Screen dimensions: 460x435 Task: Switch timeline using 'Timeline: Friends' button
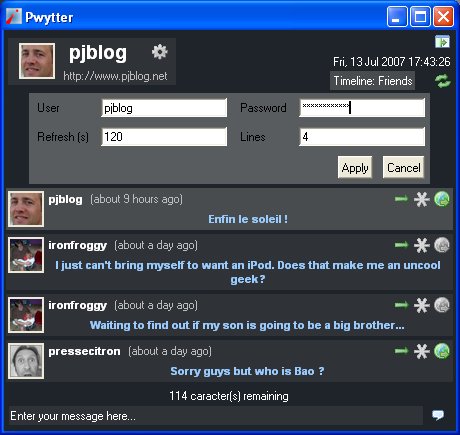(373, 81)
